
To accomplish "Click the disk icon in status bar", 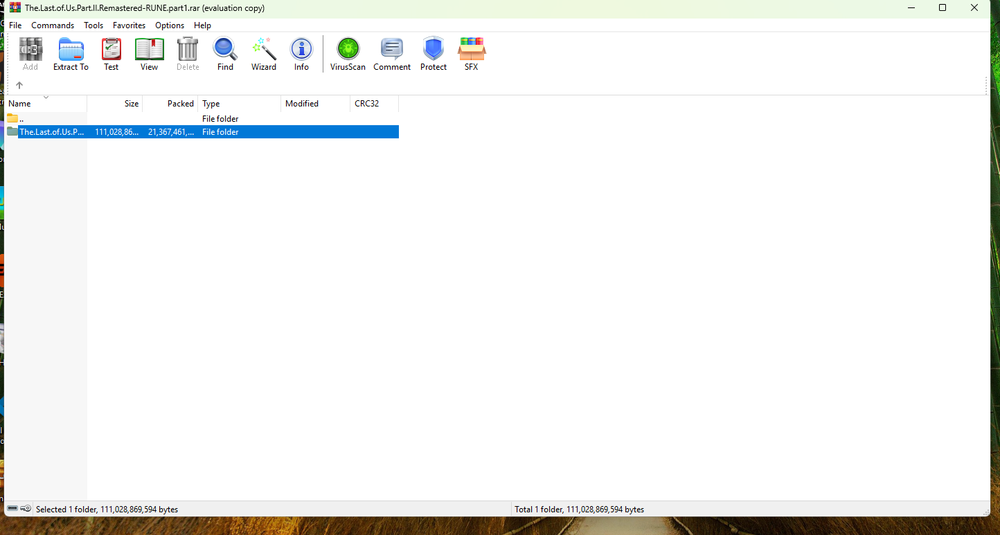I will click(x=13, y=509).
